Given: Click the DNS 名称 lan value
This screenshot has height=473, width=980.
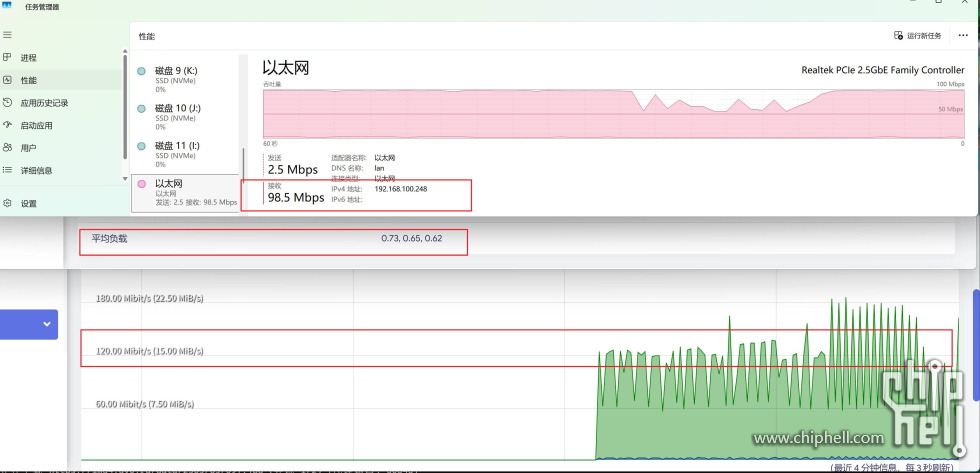Looking at the screenshot, I should pos(379,168).
